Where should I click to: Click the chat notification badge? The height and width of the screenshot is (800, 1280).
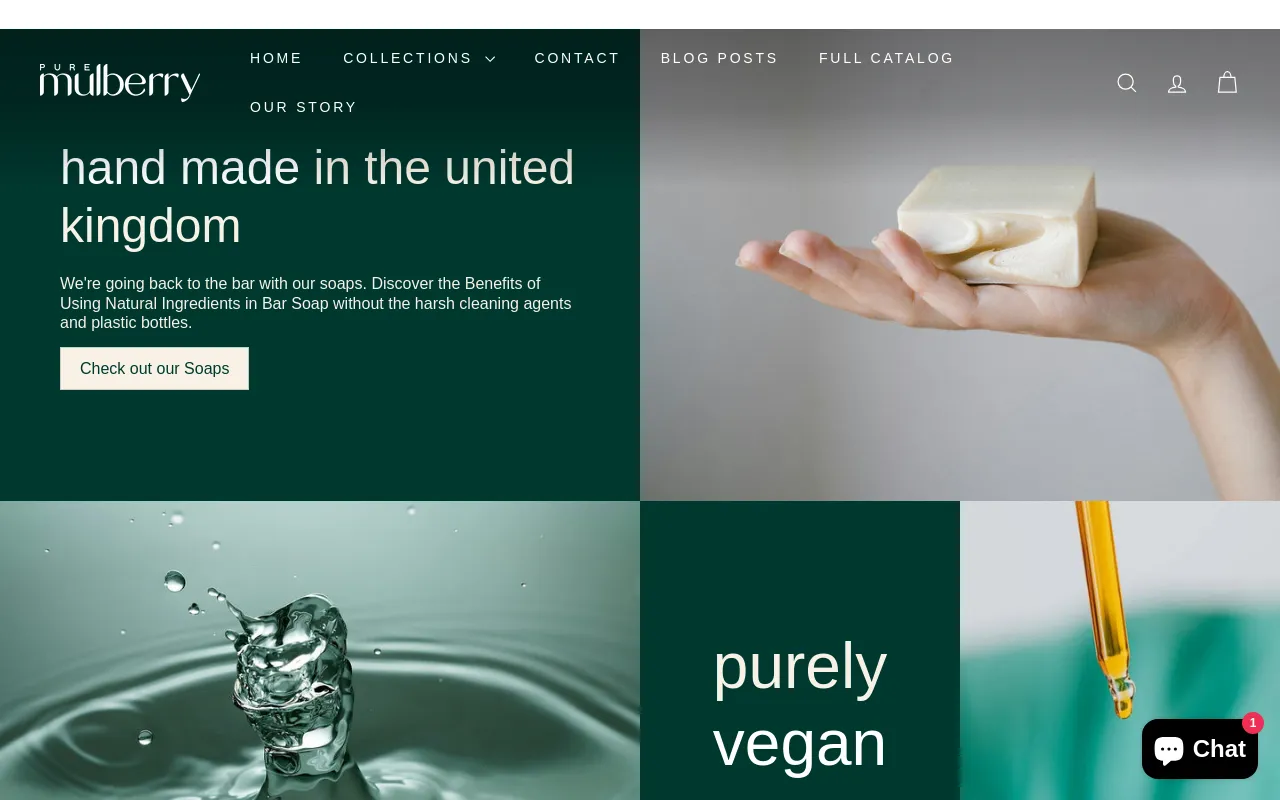(1253, 723)
